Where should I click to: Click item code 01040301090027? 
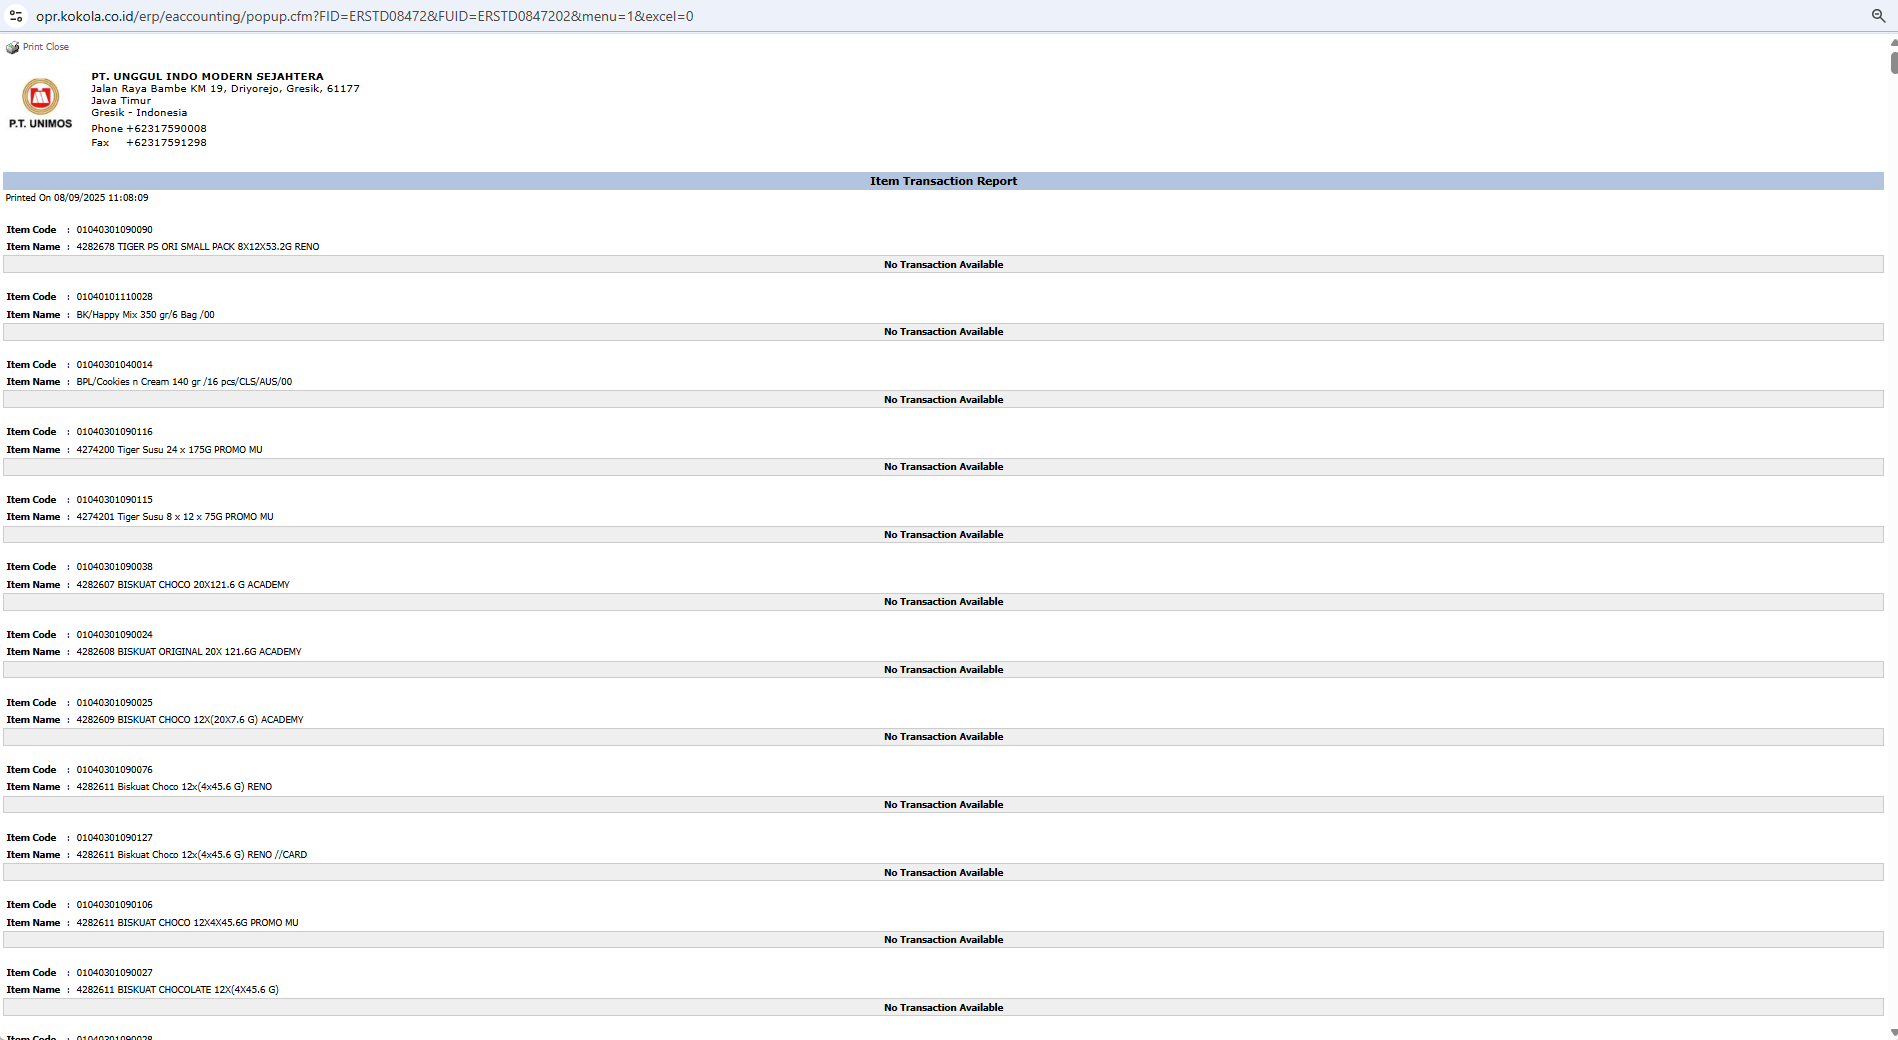[114, 973]
